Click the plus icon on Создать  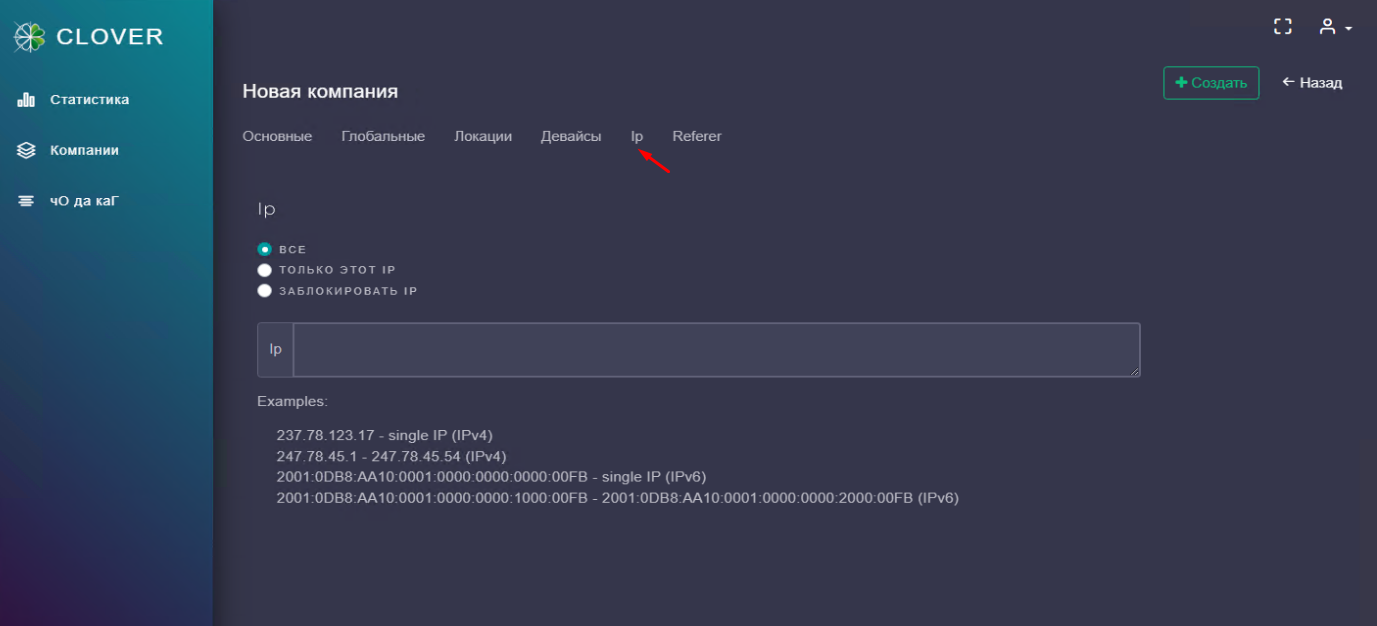(x=1181, y=83)
